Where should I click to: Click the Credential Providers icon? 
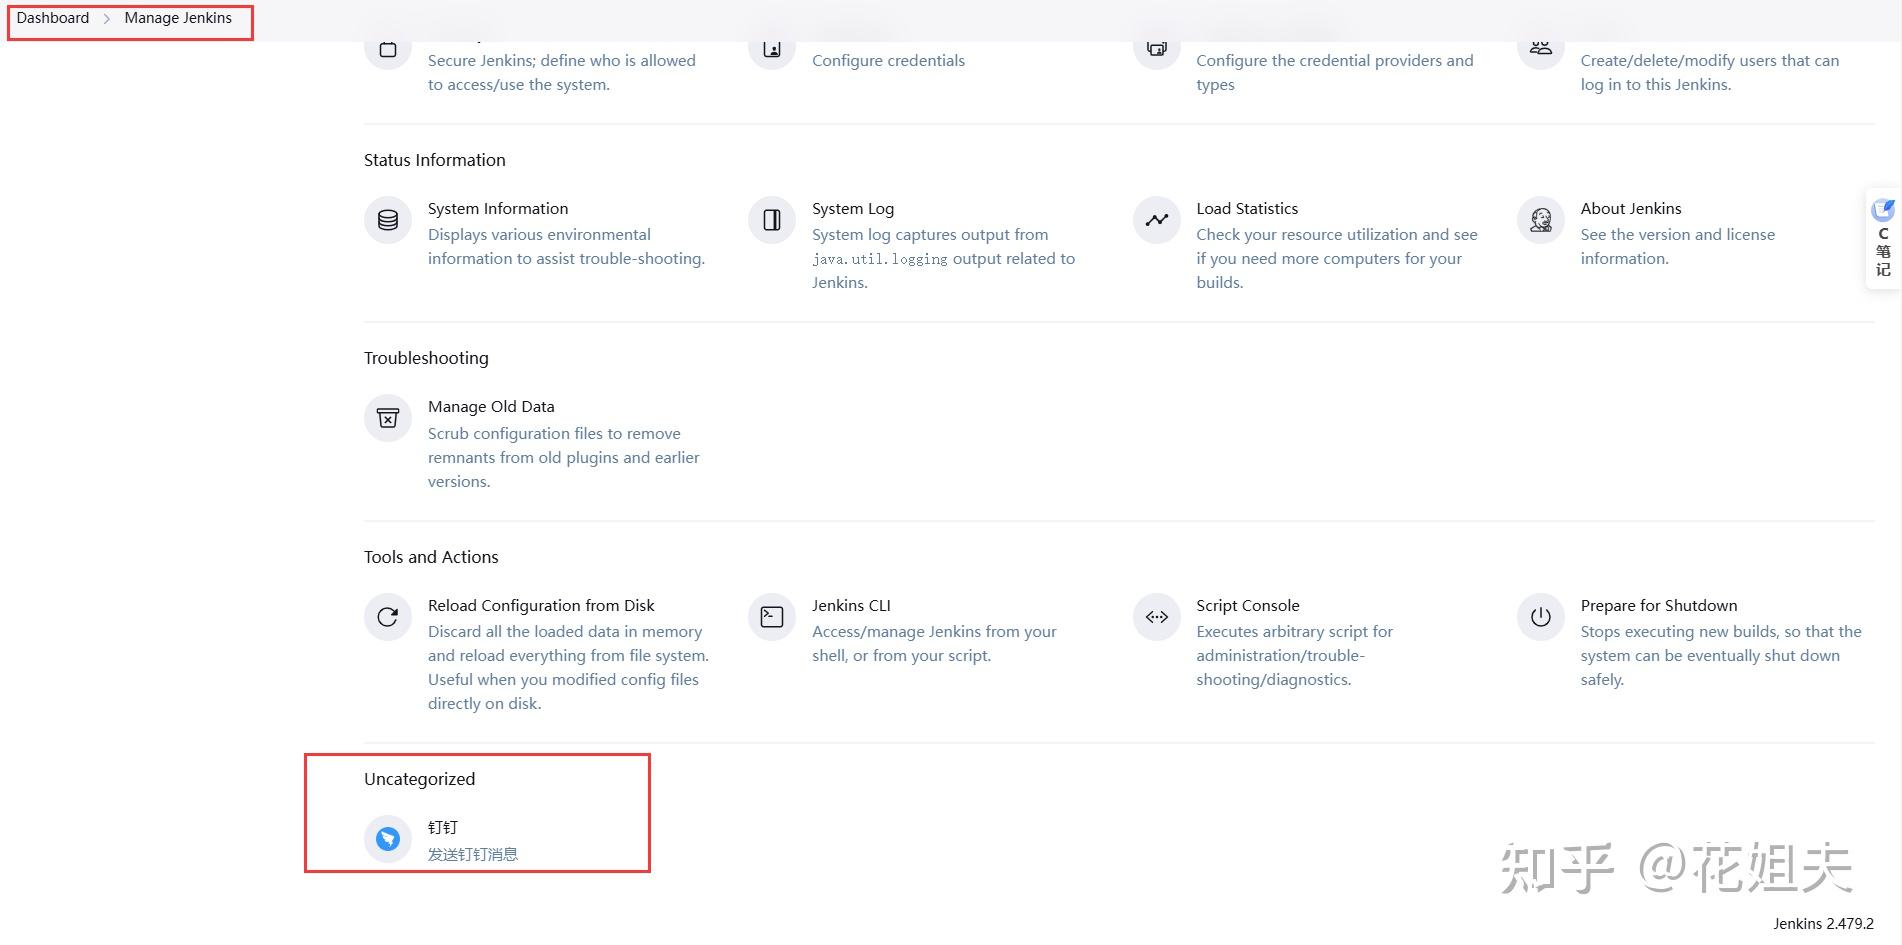click(1157, 52)
